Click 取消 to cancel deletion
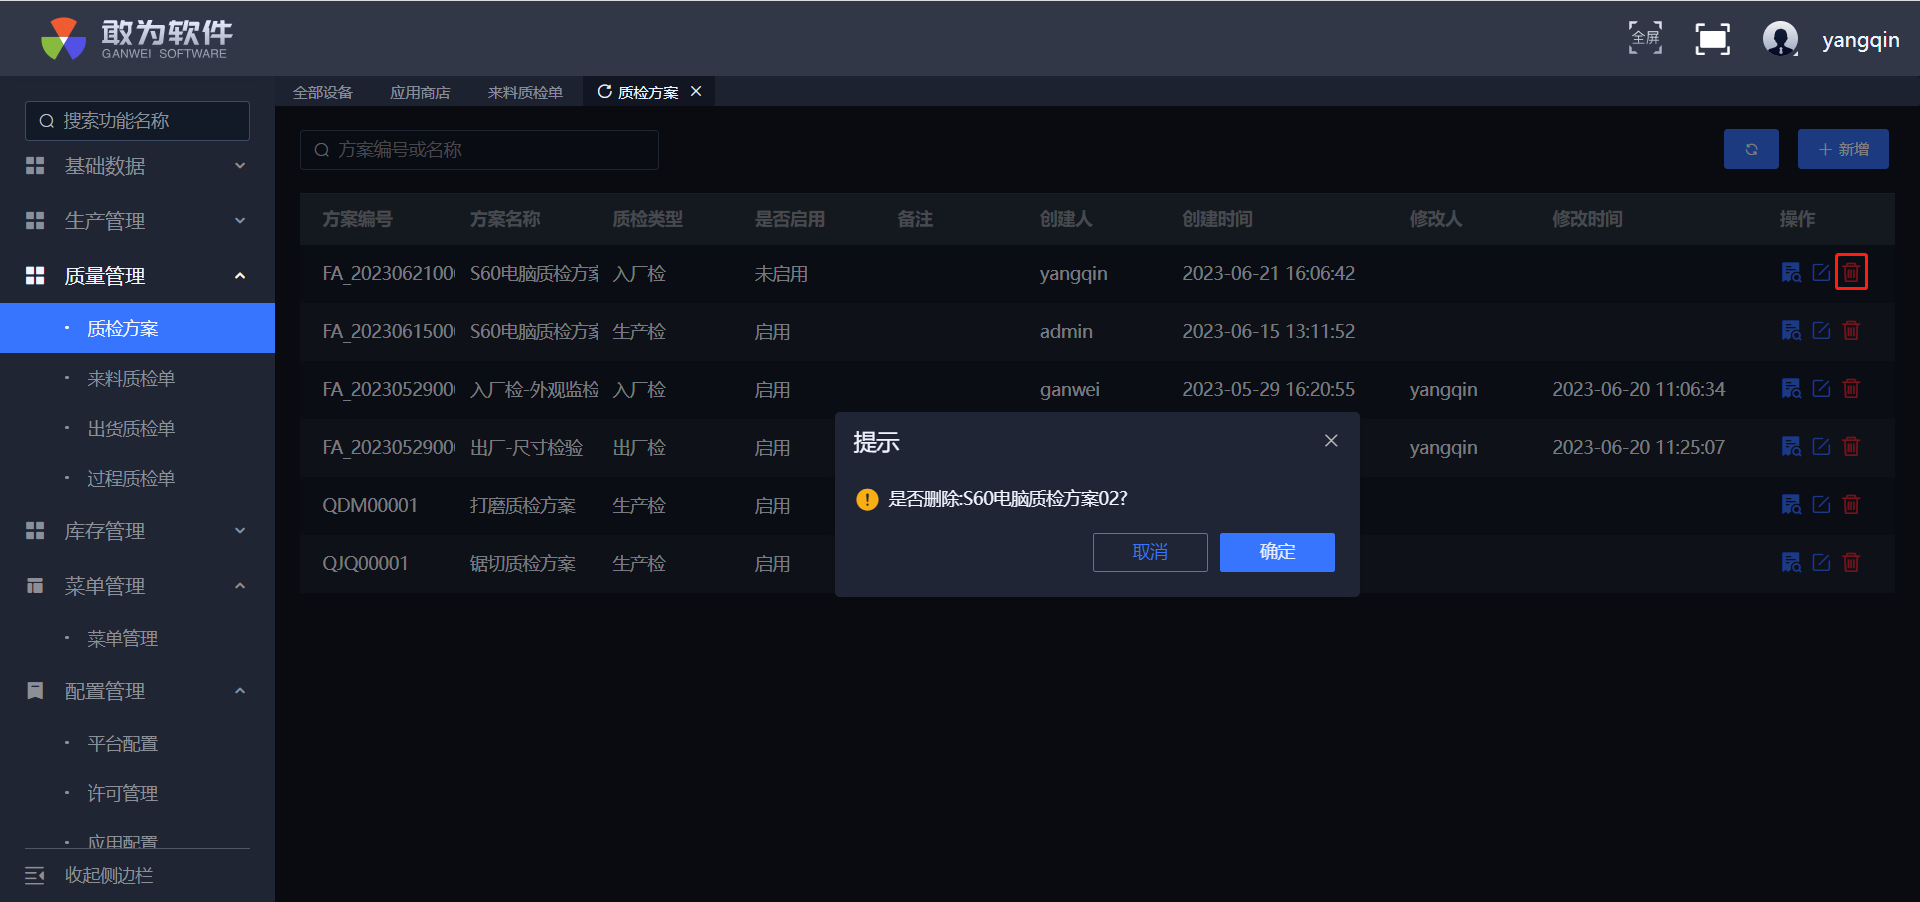Image resolution: width=1920 pixels, height=902 pixels. 1150,552
